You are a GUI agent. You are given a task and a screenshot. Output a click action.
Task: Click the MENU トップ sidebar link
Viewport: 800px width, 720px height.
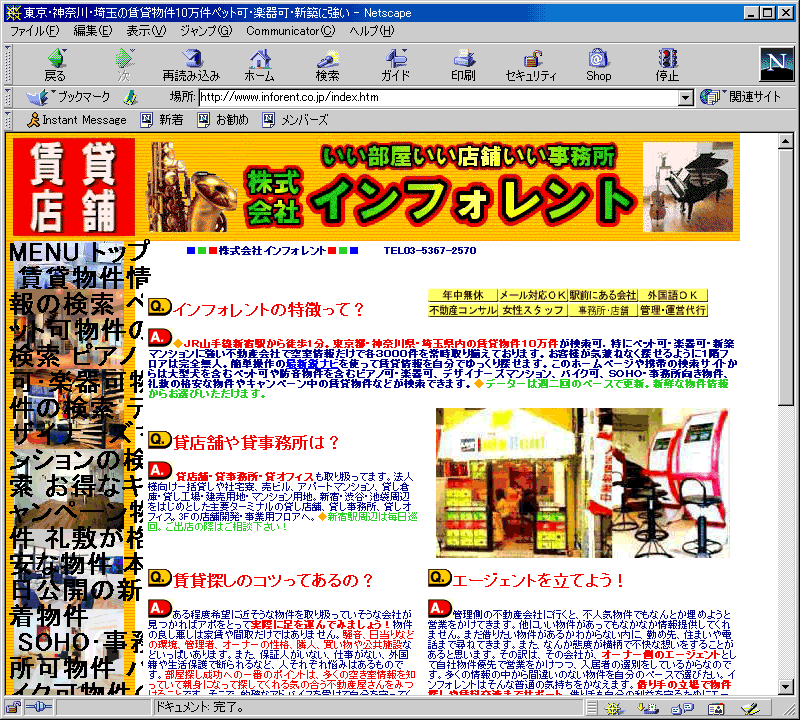pos(79,253)
